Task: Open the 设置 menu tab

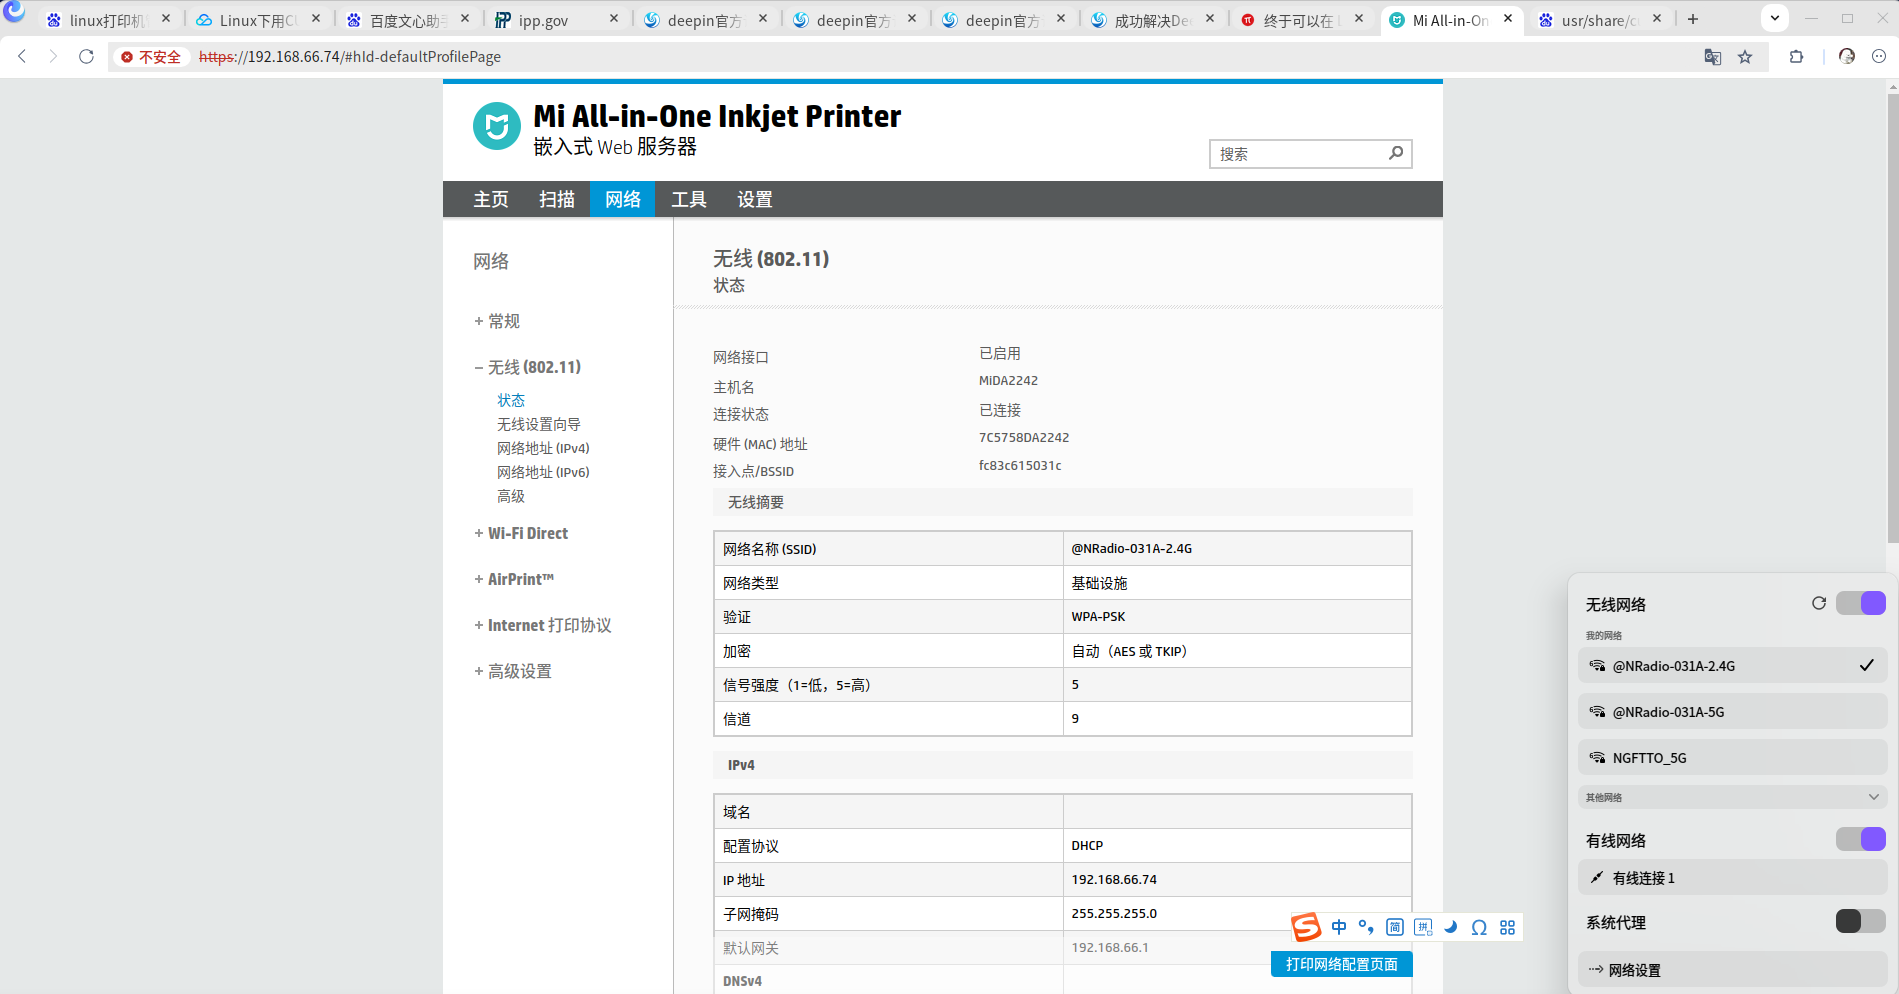Action: (755, 199)
